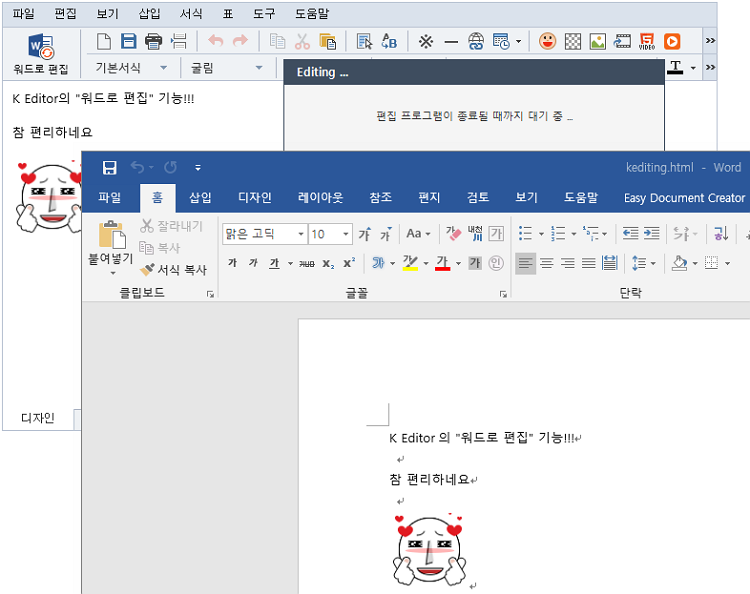
Task: Toggle strikethrough in Word ribbon
Action: (x=307, y=263)
